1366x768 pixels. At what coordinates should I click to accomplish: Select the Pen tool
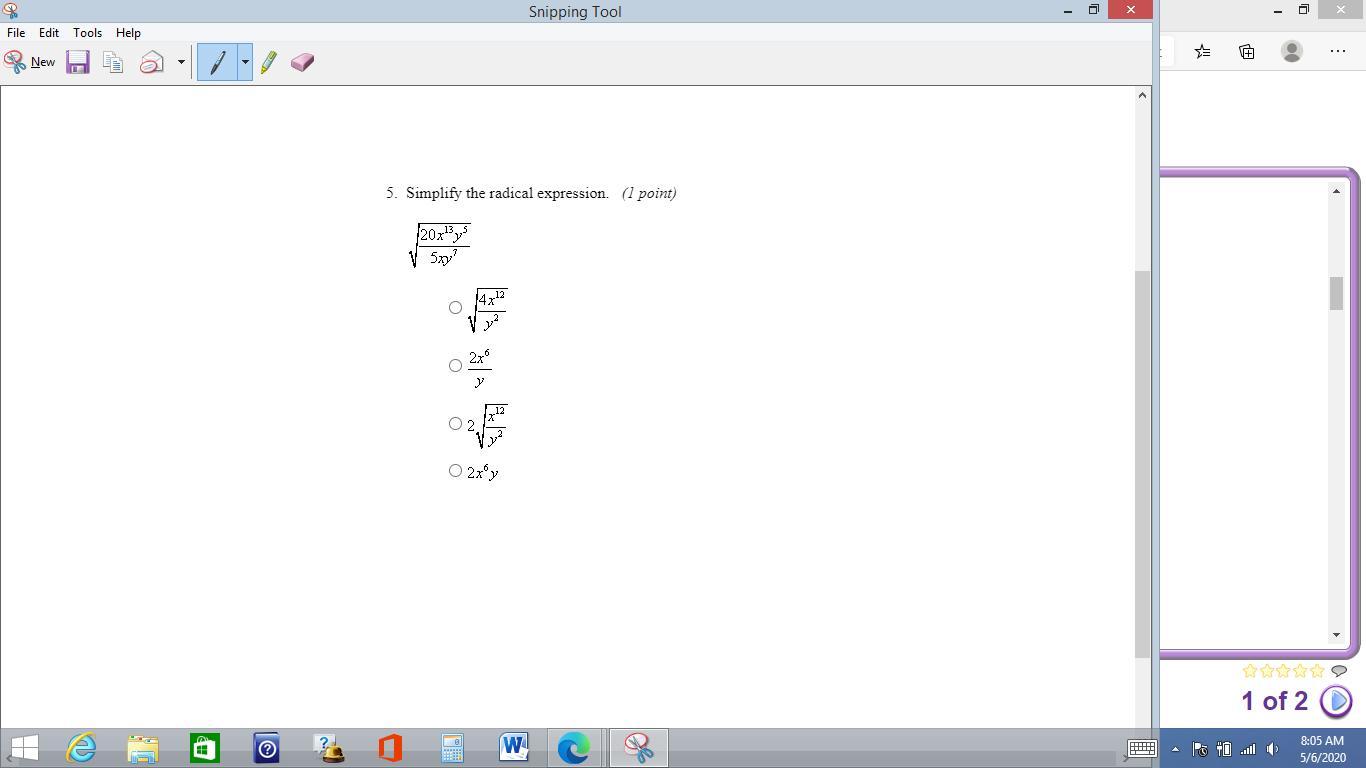(217, 62)
